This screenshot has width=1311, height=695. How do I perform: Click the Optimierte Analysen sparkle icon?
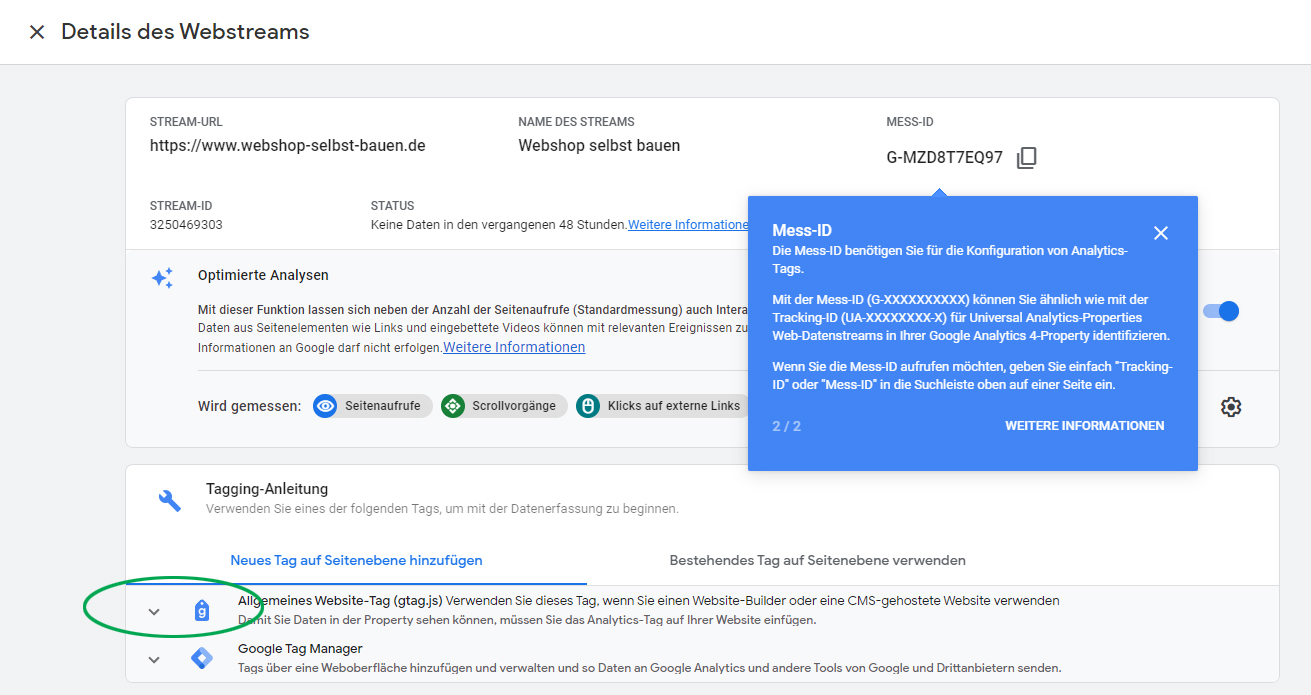click(x=162, y=278)
